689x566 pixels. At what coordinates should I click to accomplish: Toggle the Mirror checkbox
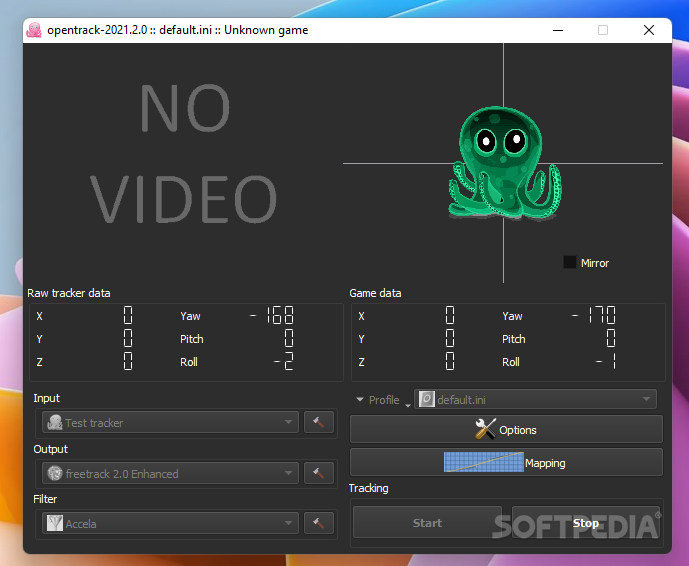(x=569, y=262)
